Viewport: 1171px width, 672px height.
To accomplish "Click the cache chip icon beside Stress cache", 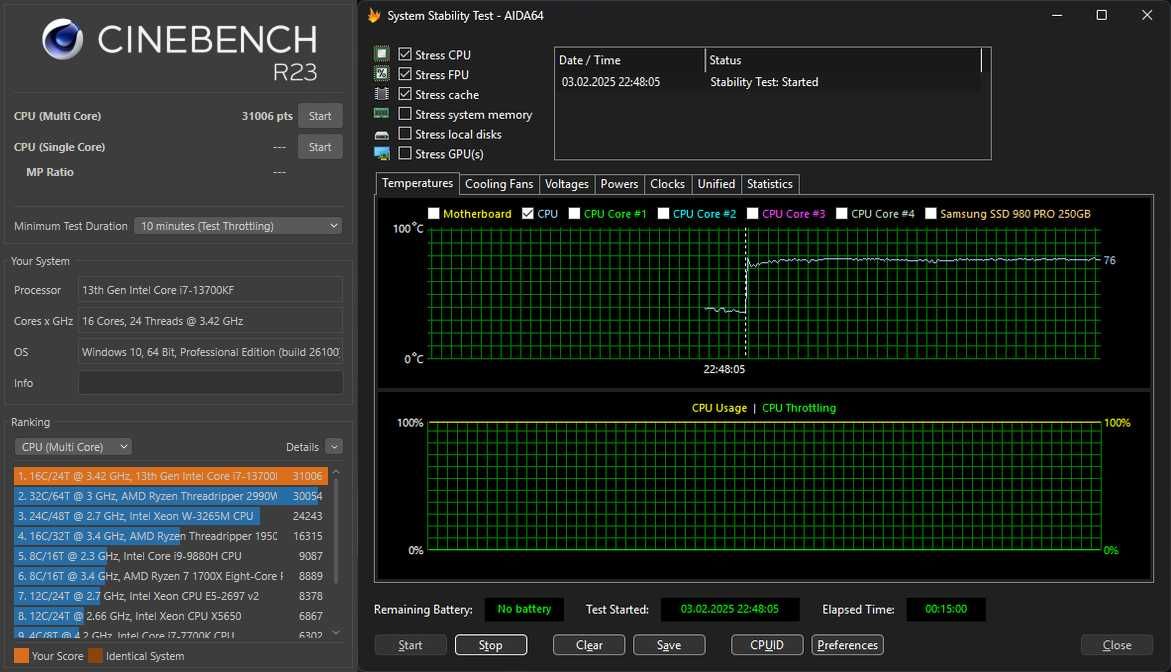I will (x=382, y=94).
